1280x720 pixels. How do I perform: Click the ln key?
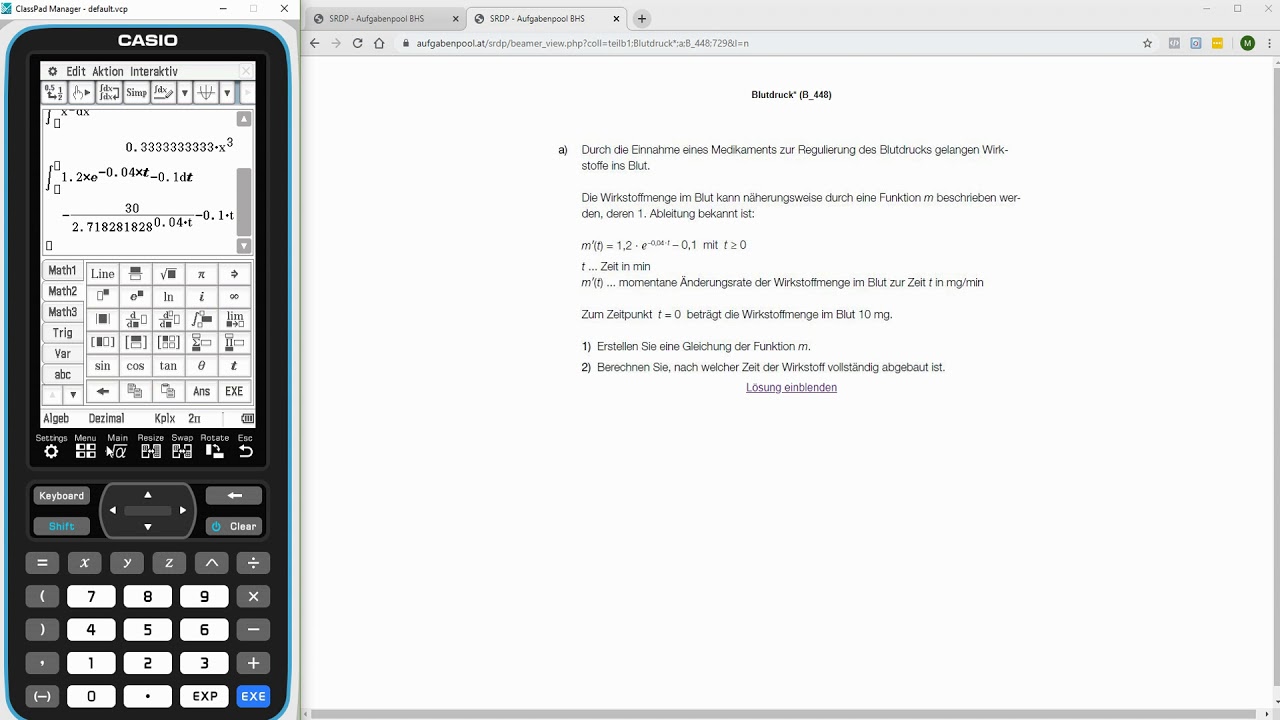tap(168, 297)
